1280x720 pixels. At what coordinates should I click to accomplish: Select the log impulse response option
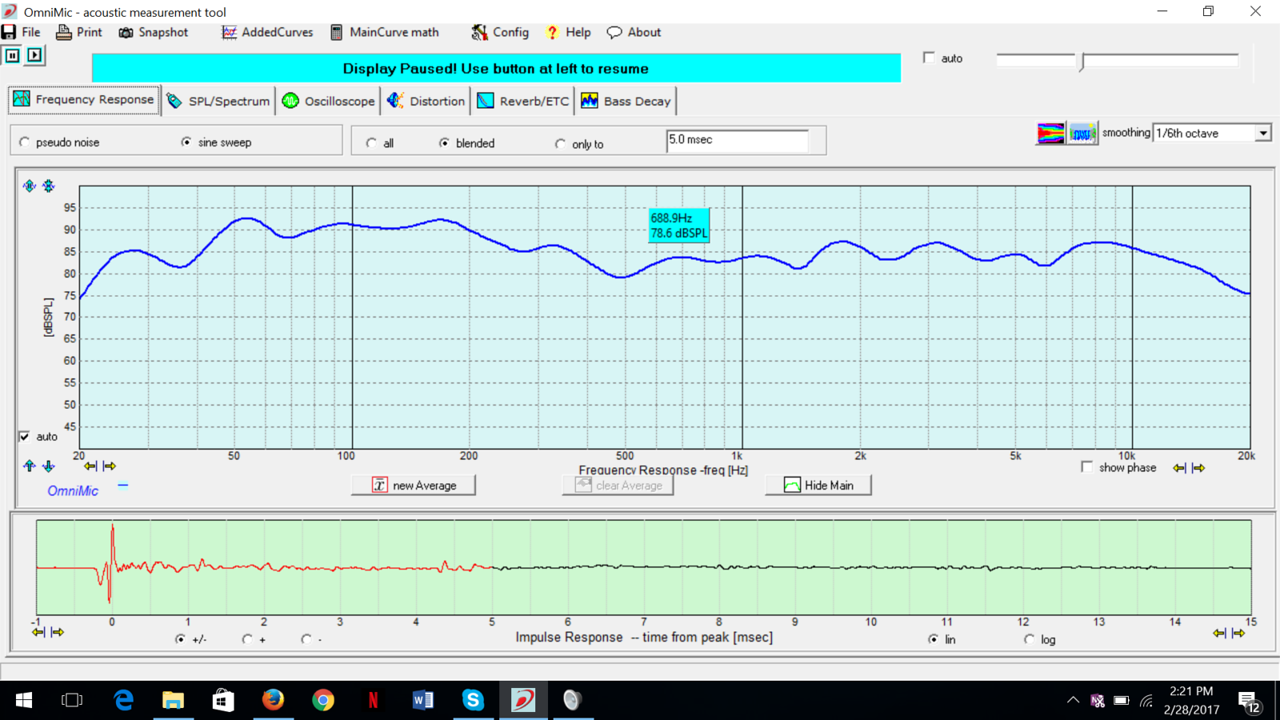click(1030, 640)
